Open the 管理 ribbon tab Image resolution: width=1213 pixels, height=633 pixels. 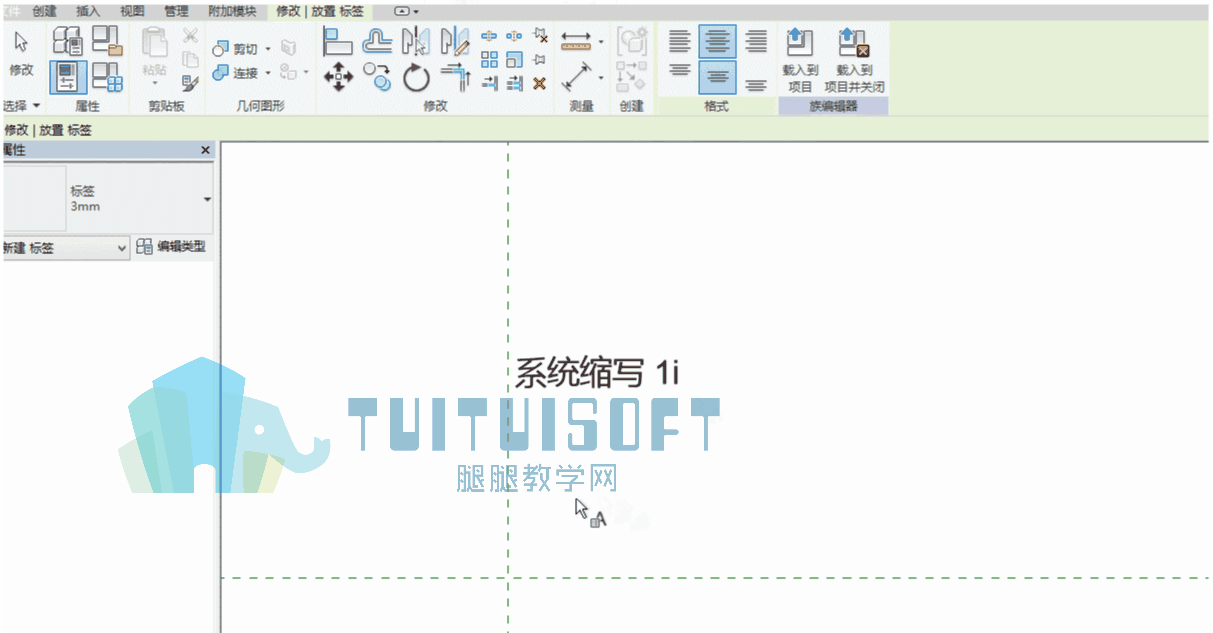176,11
